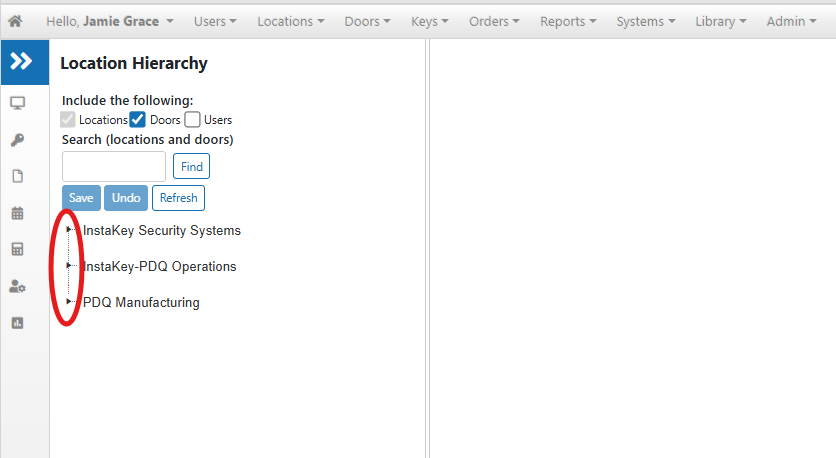The height and width of the screenshot is (458, 836).
Task: Open the key sidebar icon
Action: 18,140
